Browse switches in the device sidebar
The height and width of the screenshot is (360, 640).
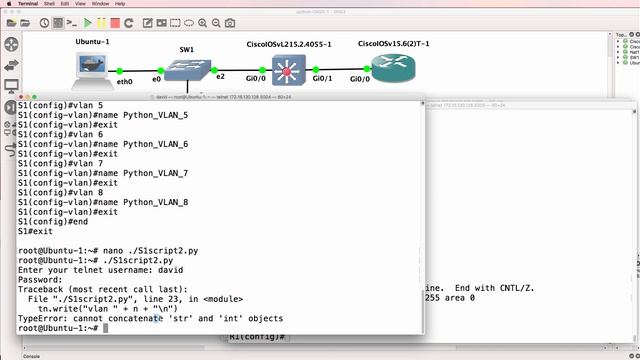pyautogui.click(x=11, y=65)
